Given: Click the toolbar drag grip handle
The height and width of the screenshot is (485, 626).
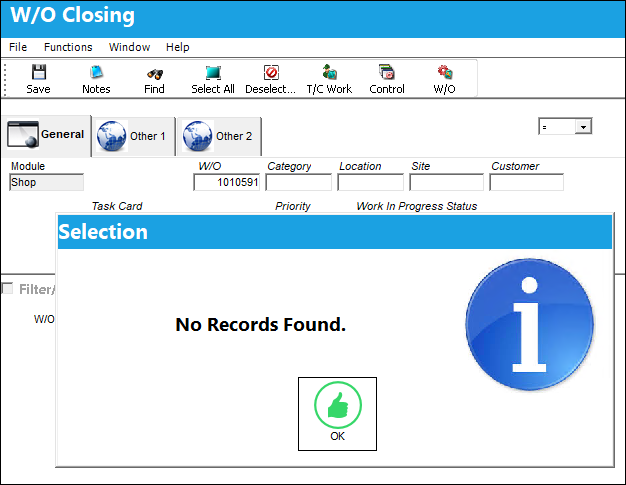Looking at the screenshot, I should (5, 79).
